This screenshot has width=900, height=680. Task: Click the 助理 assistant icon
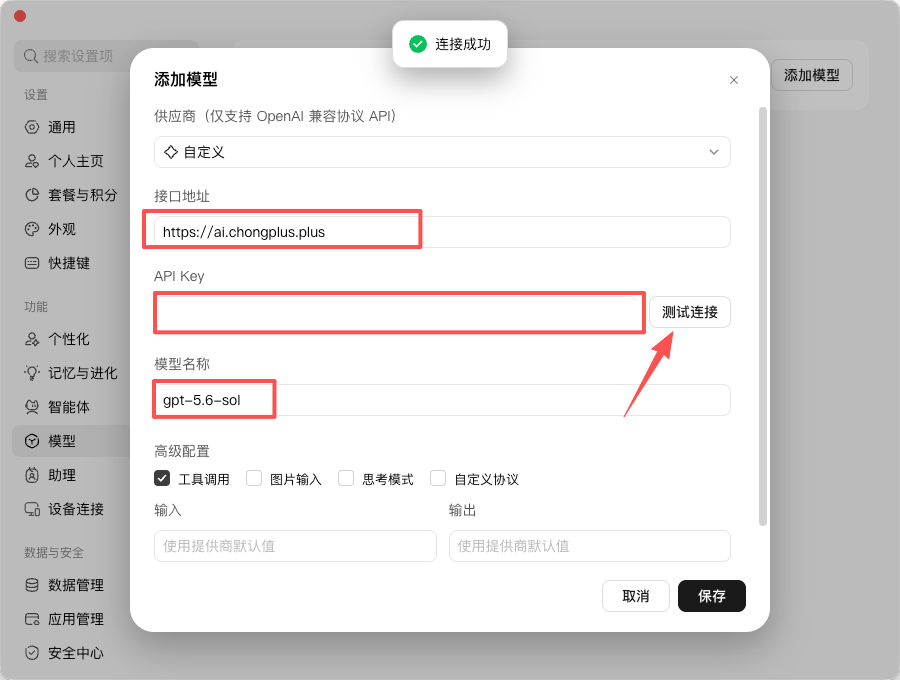coord(32,475)
